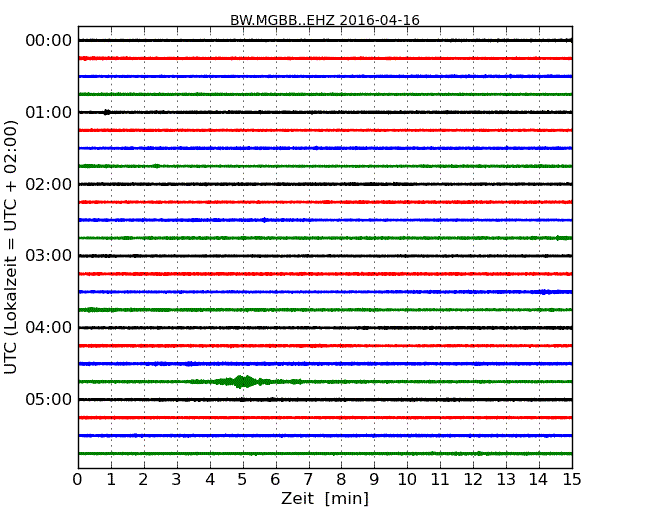Click the seismic event burst on green trace
The height and width of the screenshot is (520, 650).
tap(245, 381)
